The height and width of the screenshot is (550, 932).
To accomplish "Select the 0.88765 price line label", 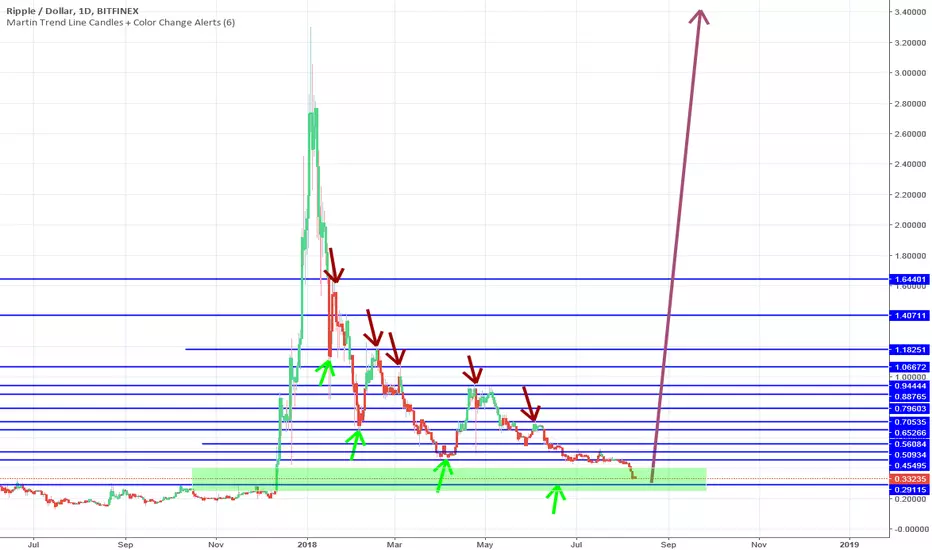I will tap(908, 397).
